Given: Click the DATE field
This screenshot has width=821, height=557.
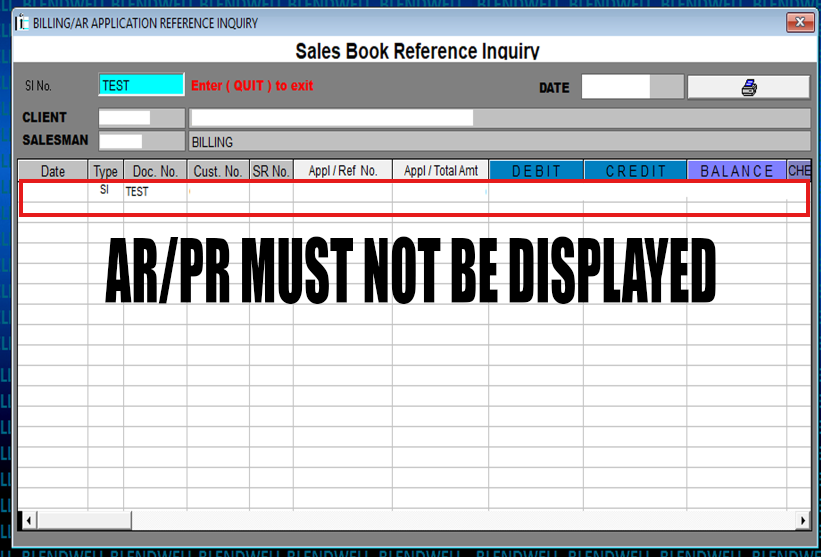Looking at the screenshot, I should click(x=633, y=86).
